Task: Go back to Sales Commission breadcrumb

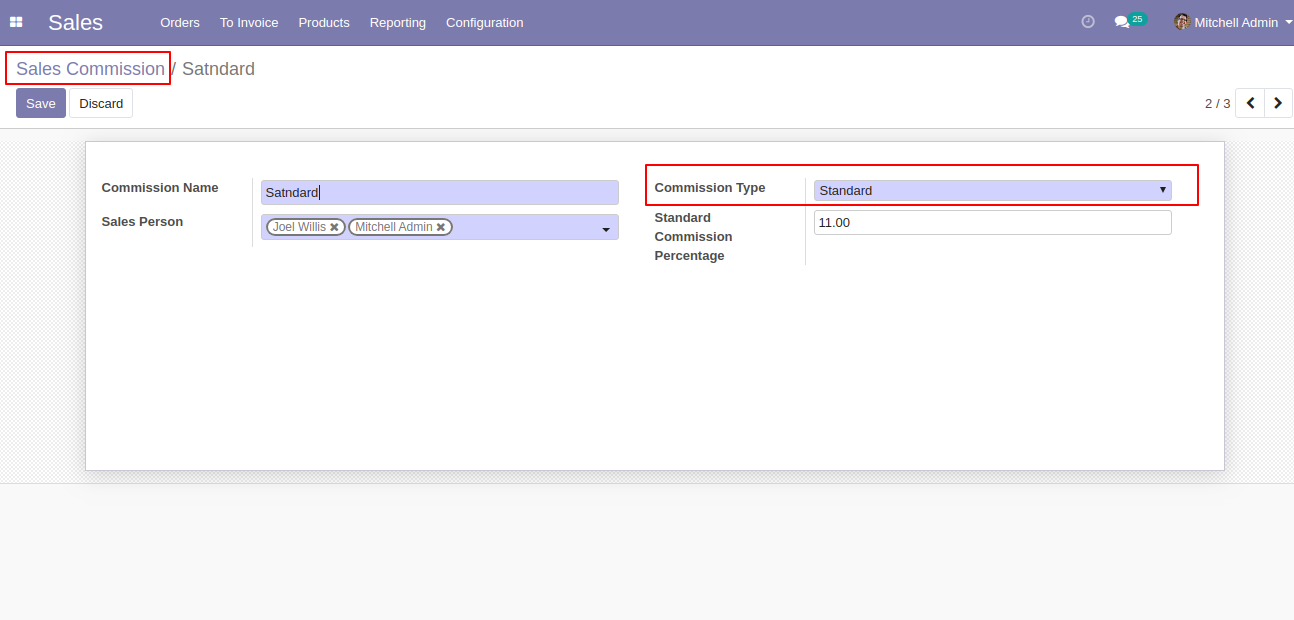Action: (x=90, y=69)
